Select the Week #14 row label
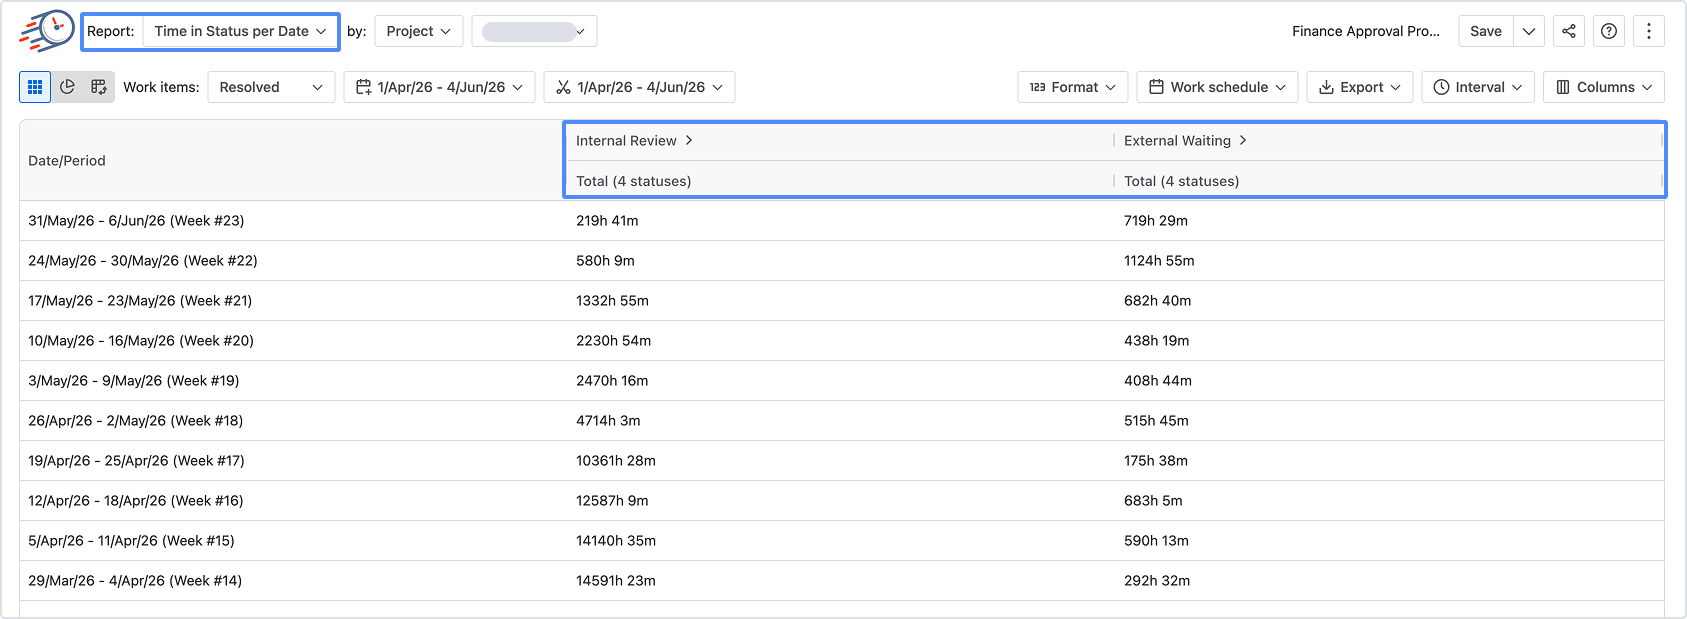 point(135,581)
